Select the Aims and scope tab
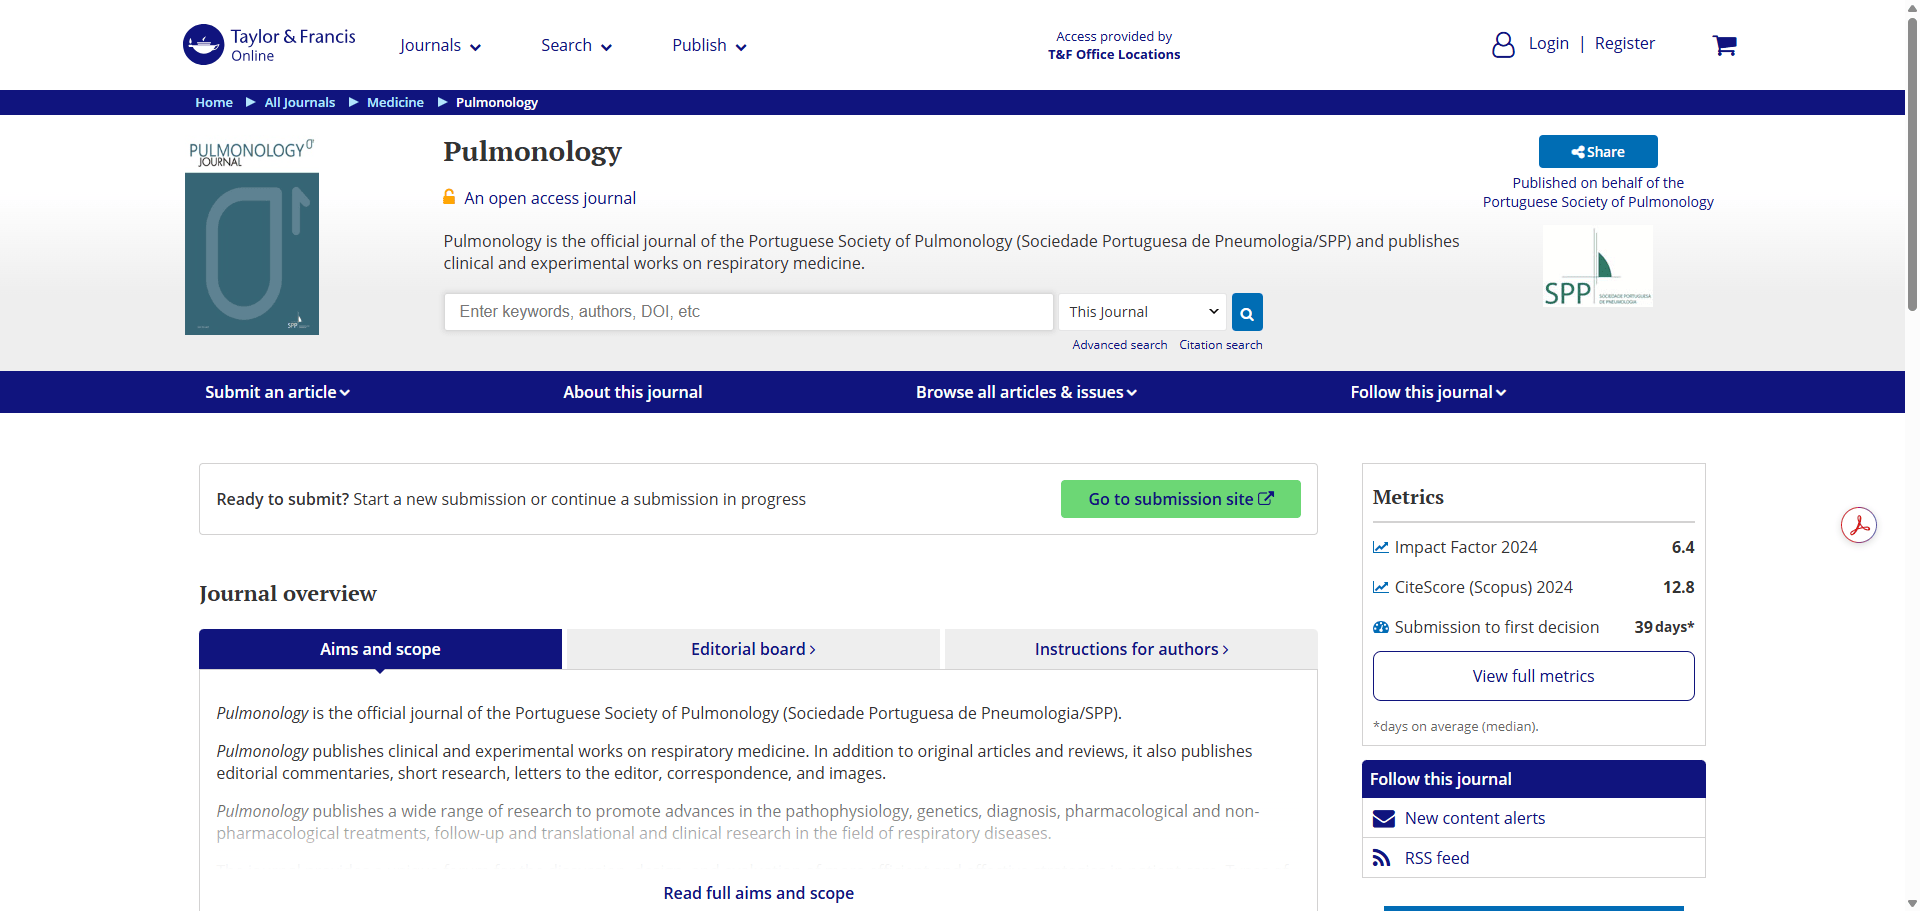 pos(380,649)
